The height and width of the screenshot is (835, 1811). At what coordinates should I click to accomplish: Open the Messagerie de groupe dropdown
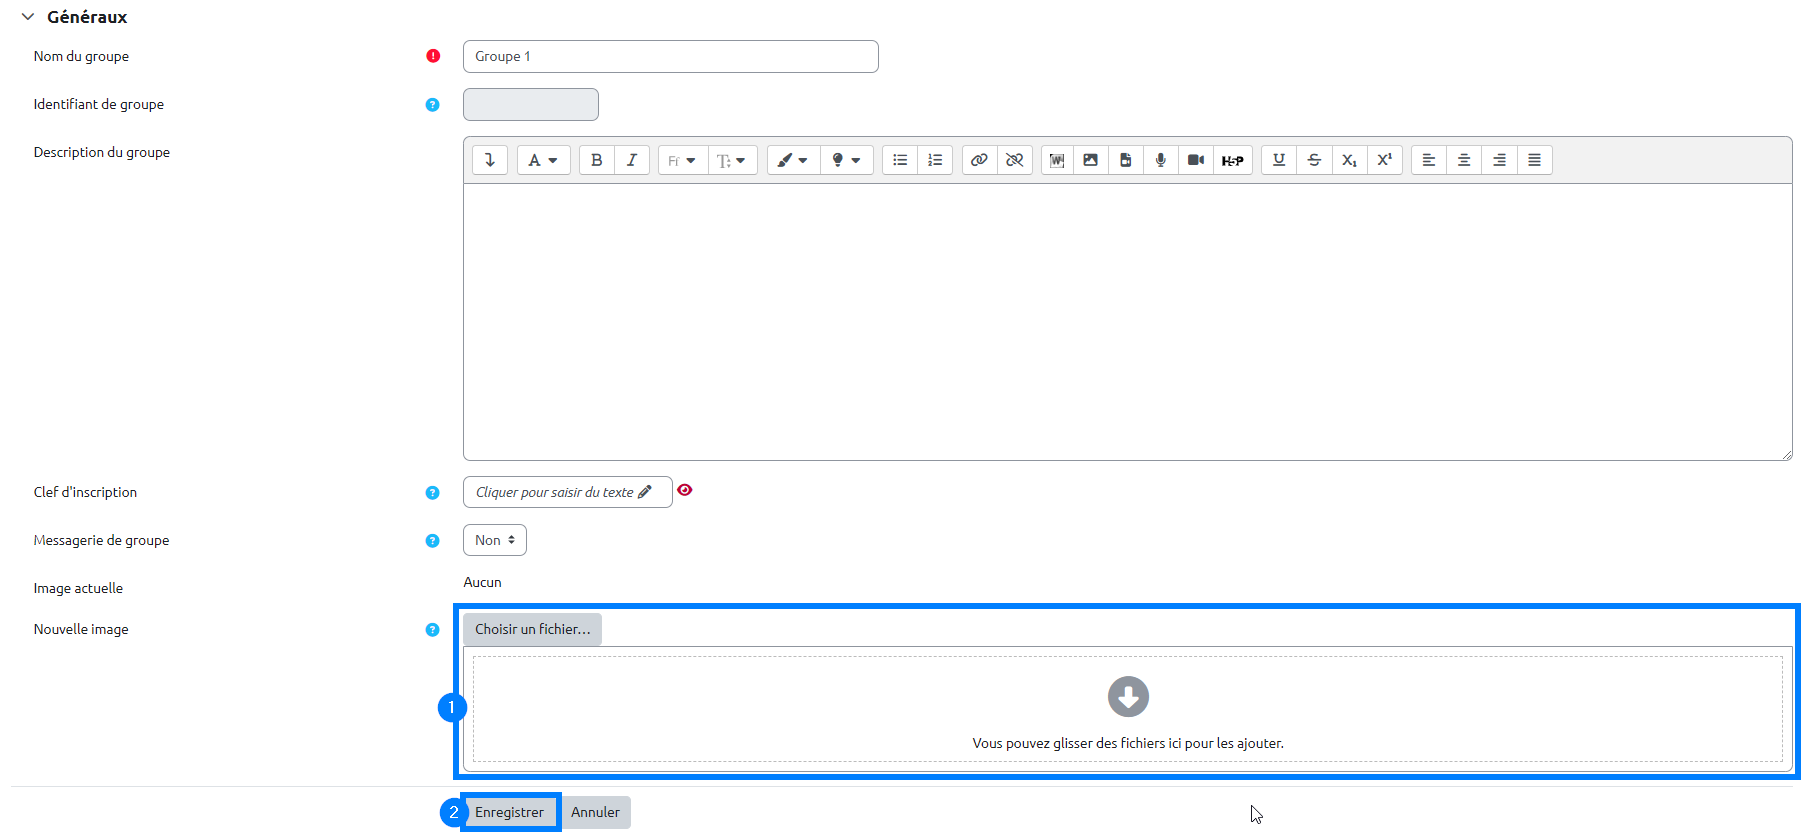point(495,540)
